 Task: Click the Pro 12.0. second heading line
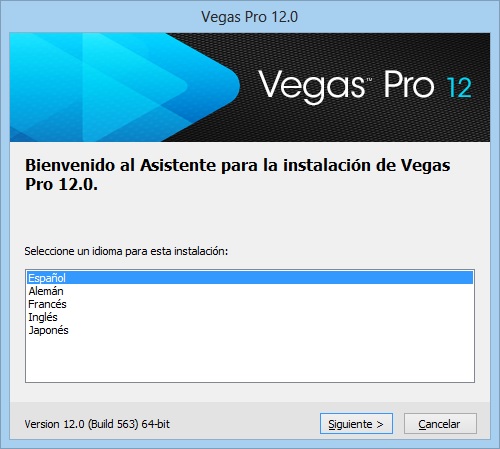pos(61,184)
